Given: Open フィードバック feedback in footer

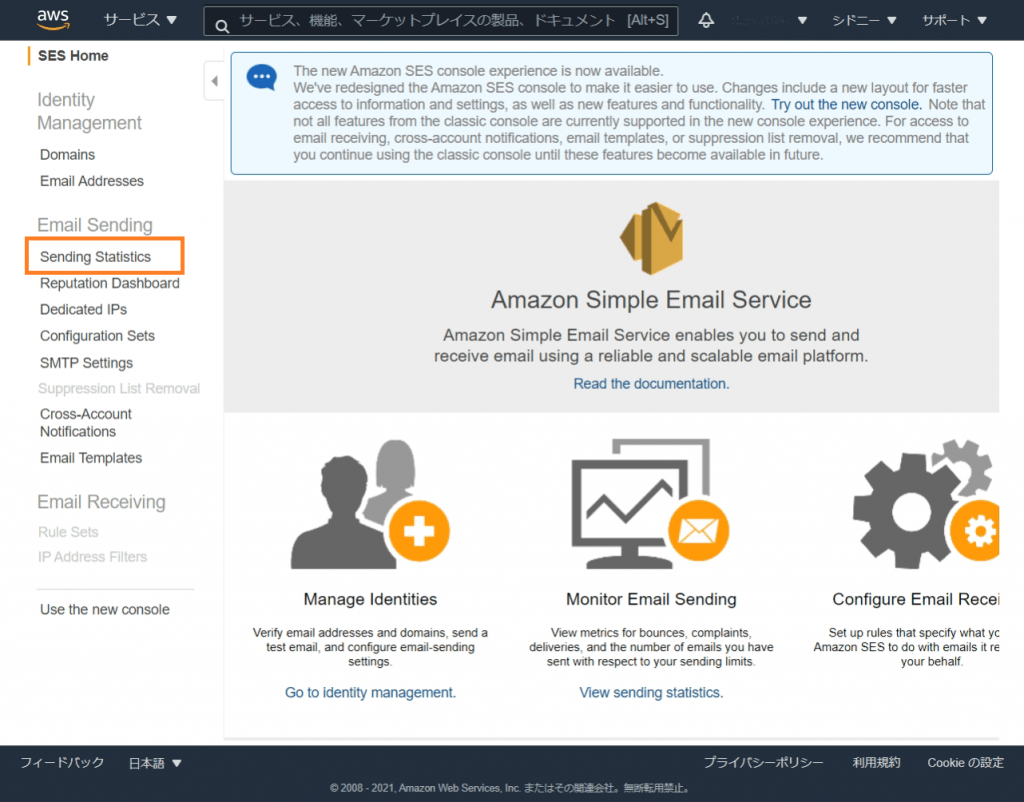Looking at the screenshot, I should click(62, 763).
